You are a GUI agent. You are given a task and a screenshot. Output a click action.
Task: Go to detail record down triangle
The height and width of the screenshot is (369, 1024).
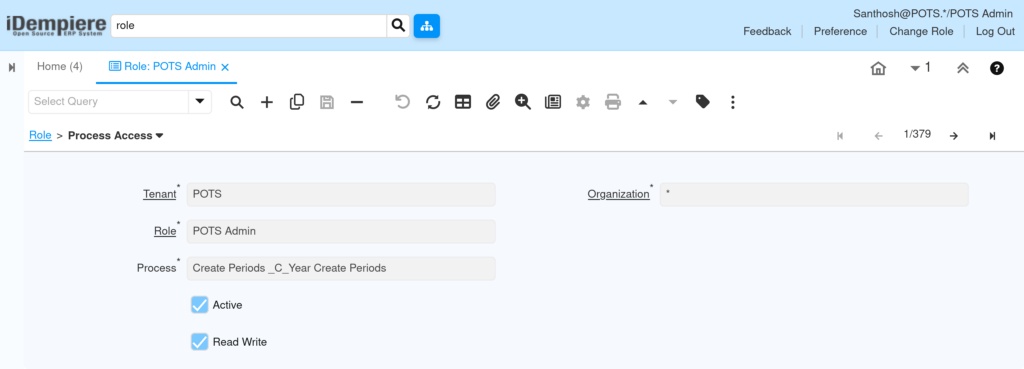(x=673, y=103)
